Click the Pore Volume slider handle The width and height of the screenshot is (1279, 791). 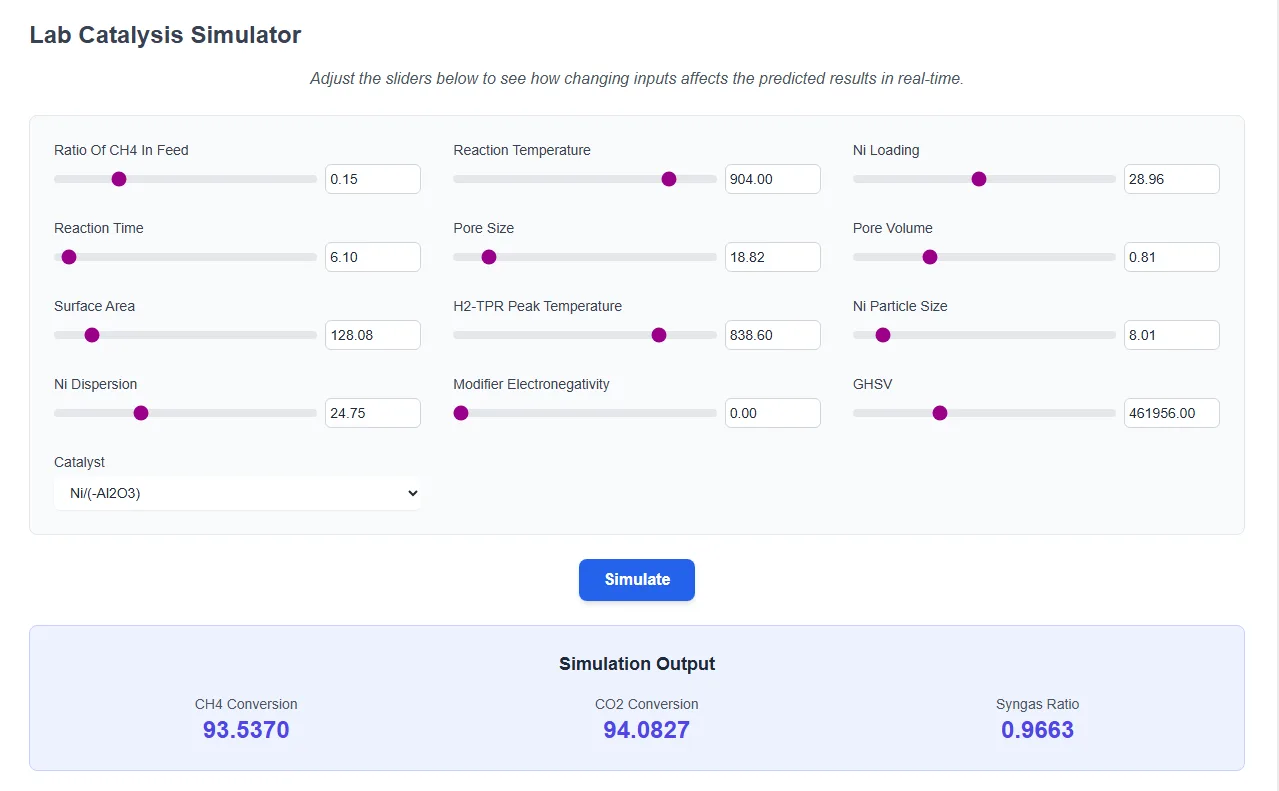coord(929,257)
